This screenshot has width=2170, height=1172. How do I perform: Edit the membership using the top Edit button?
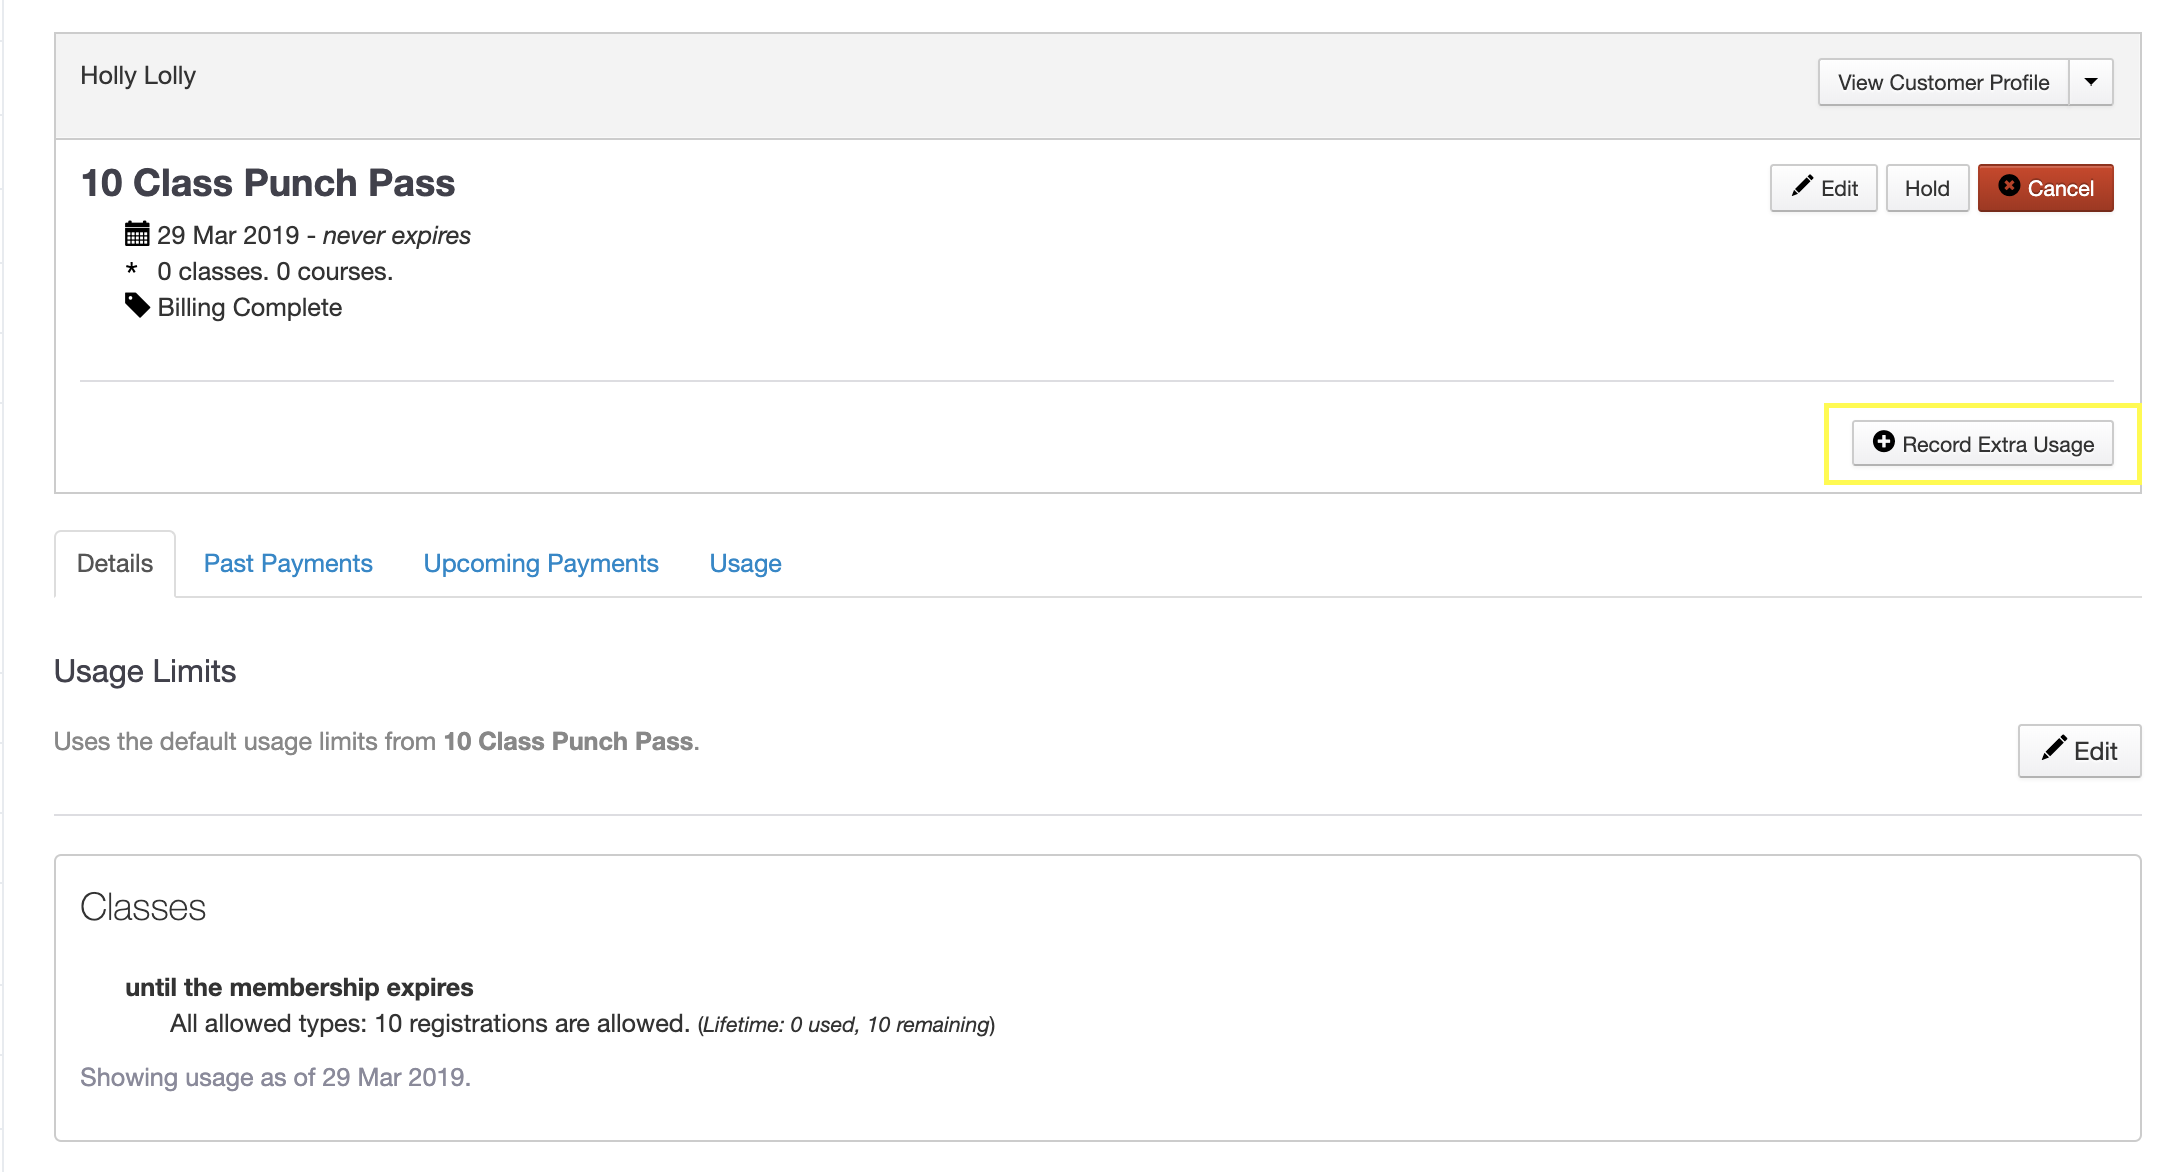(x=1823, y=188)
